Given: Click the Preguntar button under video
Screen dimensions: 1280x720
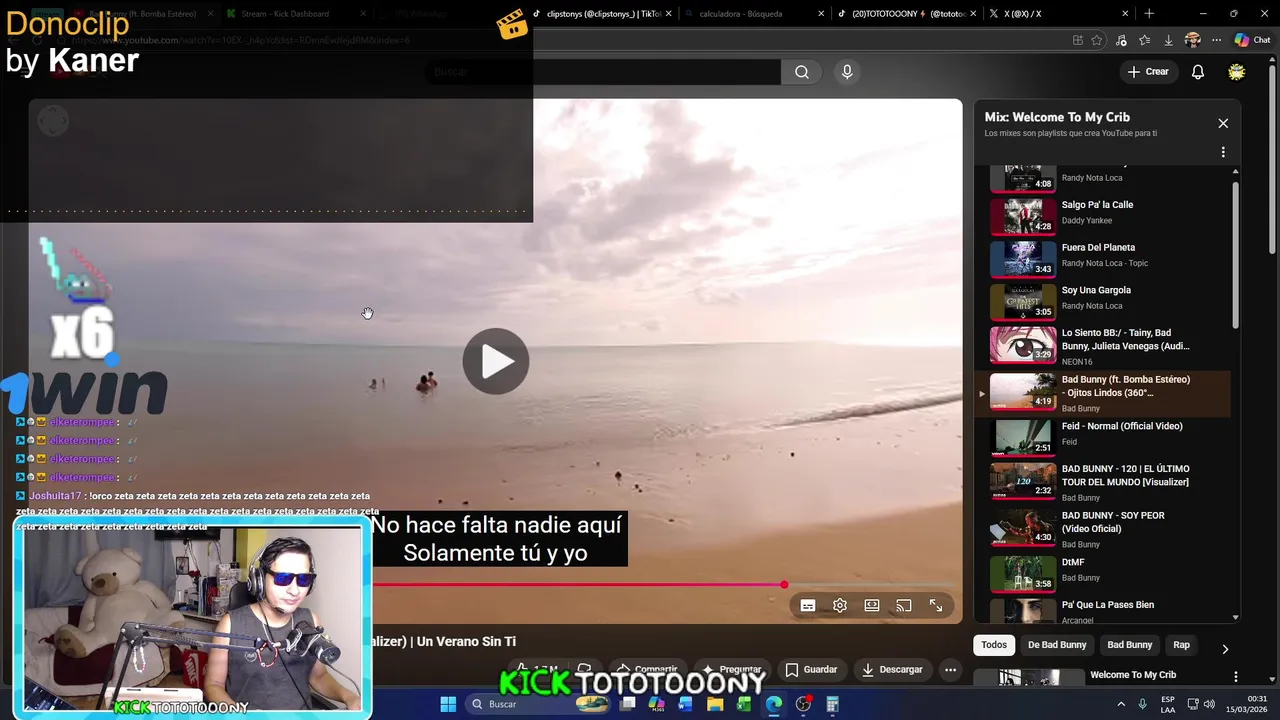Looking at the screenshot, I should pos(733,670).
